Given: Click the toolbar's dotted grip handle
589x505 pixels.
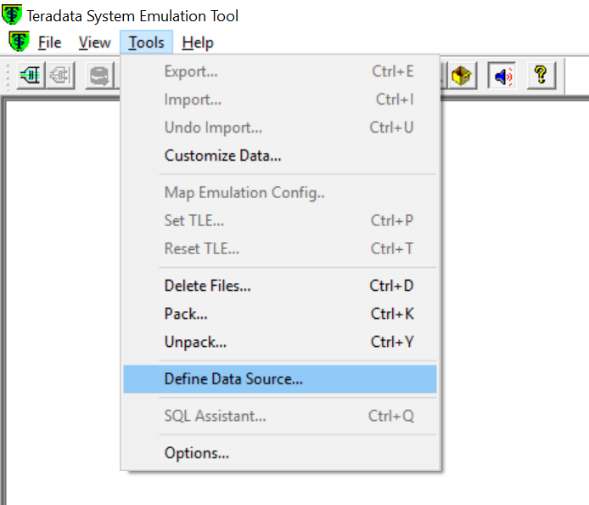Looking at the screenshot, I should (7, 76).
